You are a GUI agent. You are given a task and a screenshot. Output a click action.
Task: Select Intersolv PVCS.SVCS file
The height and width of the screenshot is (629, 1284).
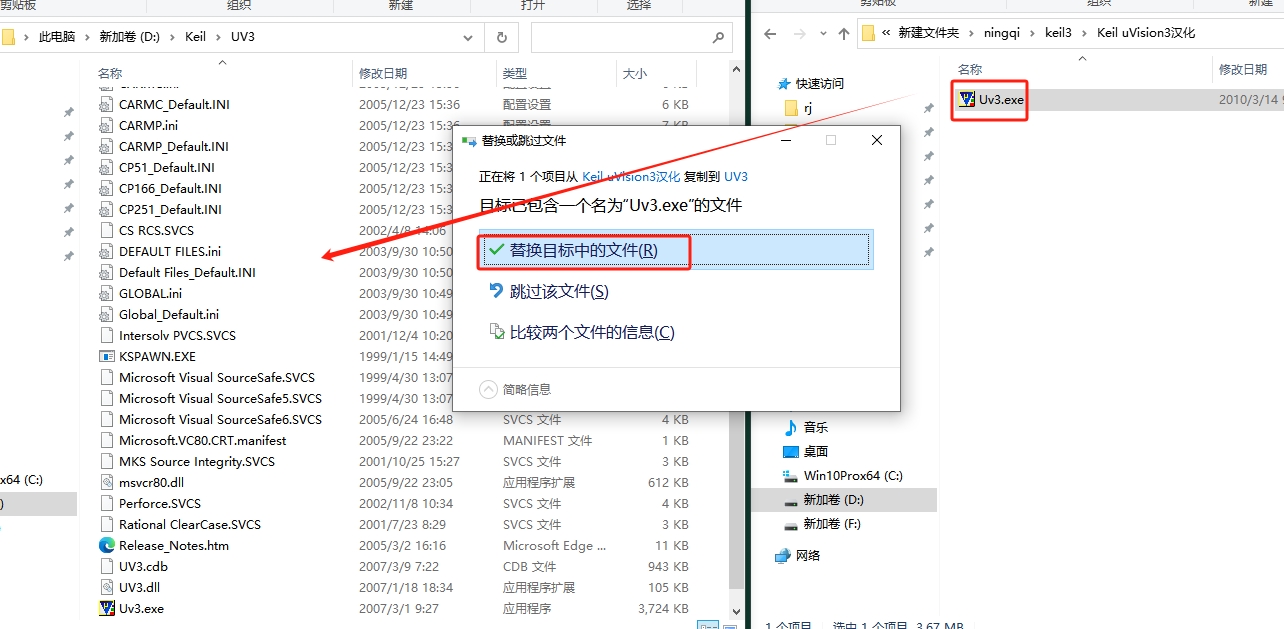pyautogui.click(x=178, y=335)
